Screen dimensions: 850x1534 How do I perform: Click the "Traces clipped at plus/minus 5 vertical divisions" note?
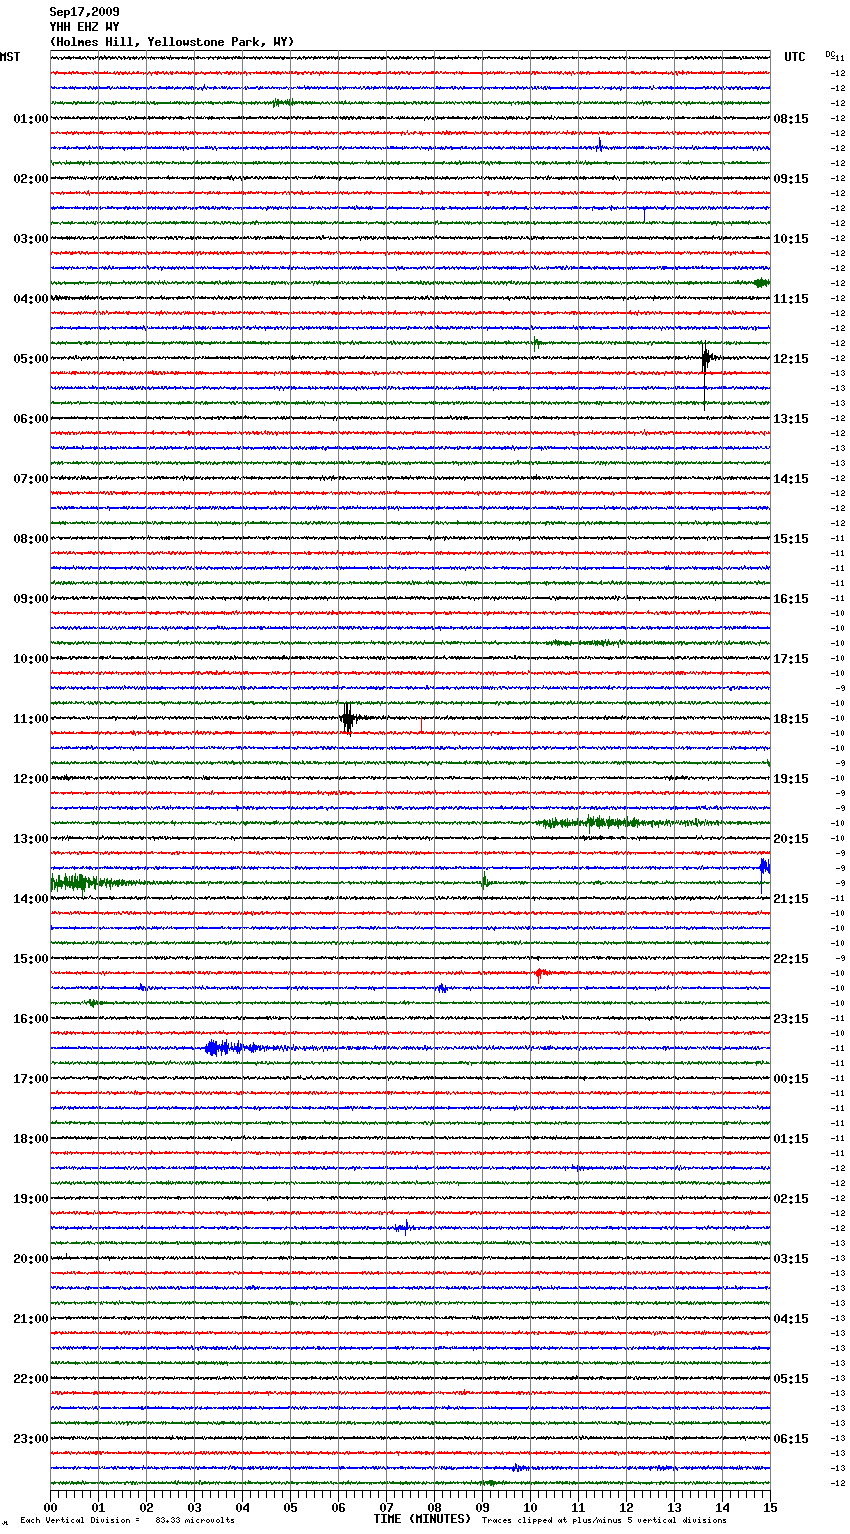pyautogui.click(x=604, y=1520)
